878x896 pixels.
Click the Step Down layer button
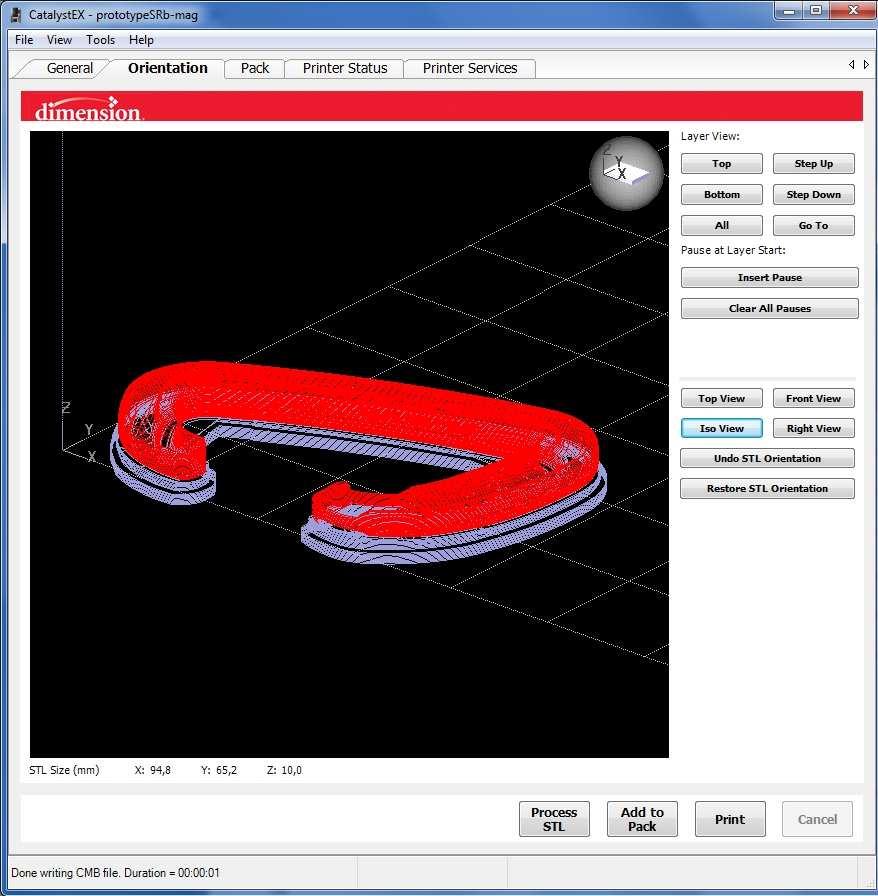point(813,194)
